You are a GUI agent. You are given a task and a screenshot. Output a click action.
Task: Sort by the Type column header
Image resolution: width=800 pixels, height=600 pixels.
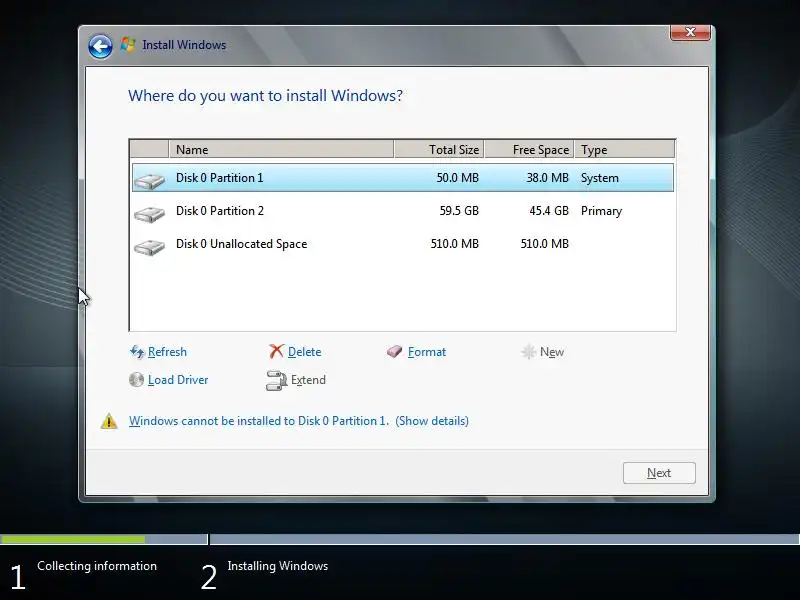(x=625, y=149)
